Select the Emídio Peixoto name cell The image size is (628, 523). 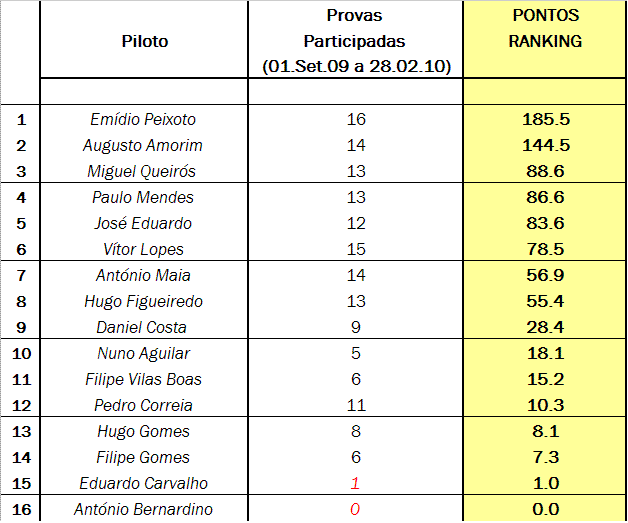pos(144,119)
